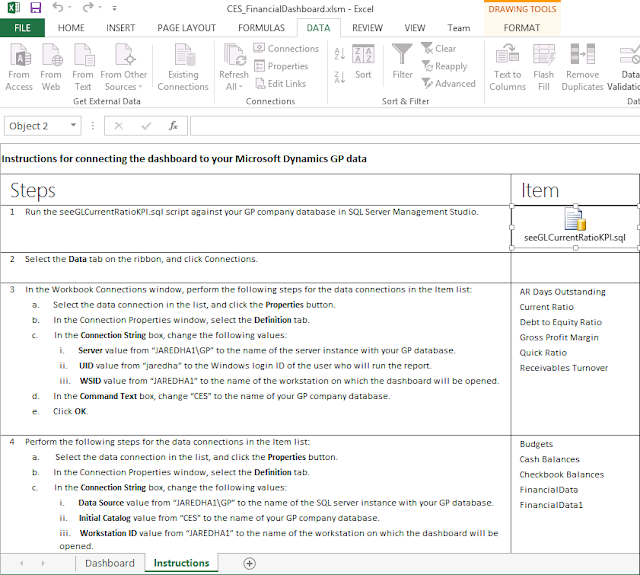The image size is (640, 575).
Task: Click the Connections button in ribbon
Action: click(287, 48)
